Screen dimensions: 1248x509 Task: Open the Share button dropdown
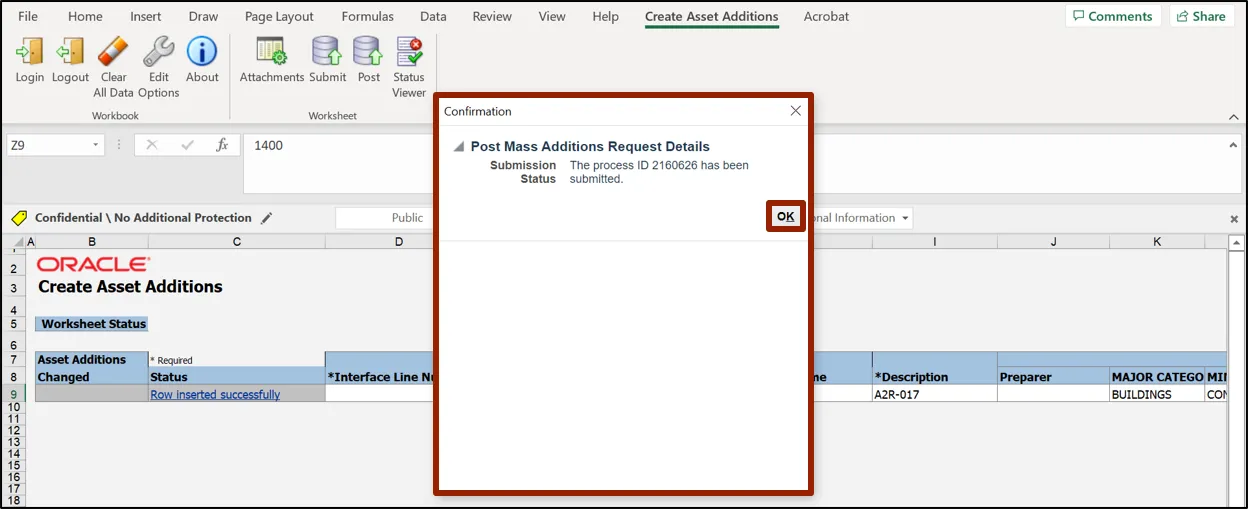click(1202, 16)
